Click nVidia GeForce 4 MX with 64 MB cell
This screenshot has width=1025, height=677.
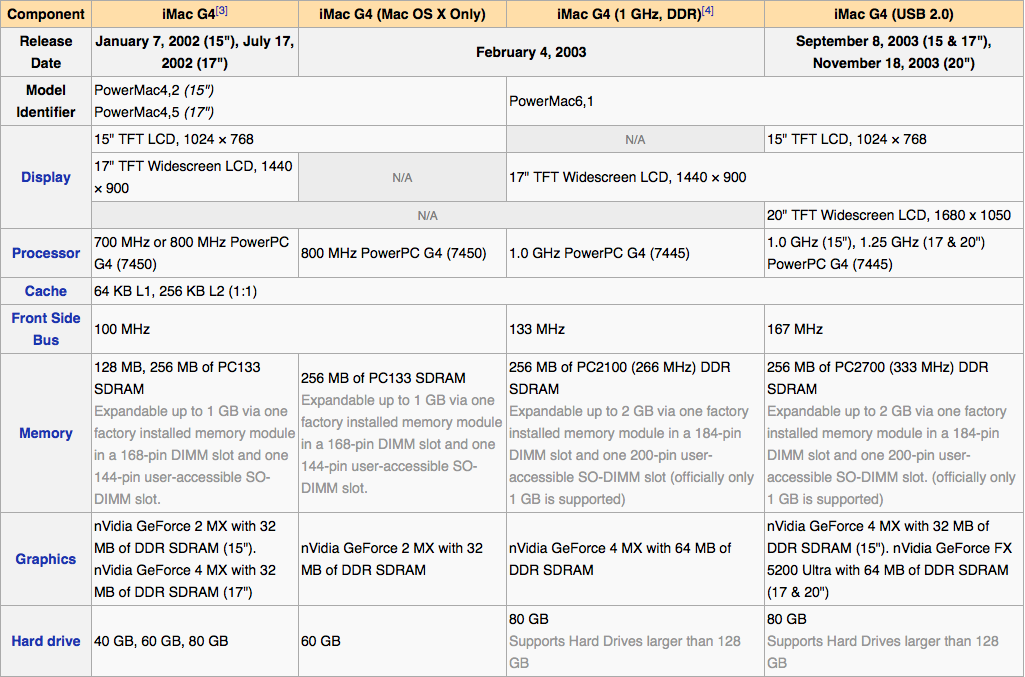point(635,559)
